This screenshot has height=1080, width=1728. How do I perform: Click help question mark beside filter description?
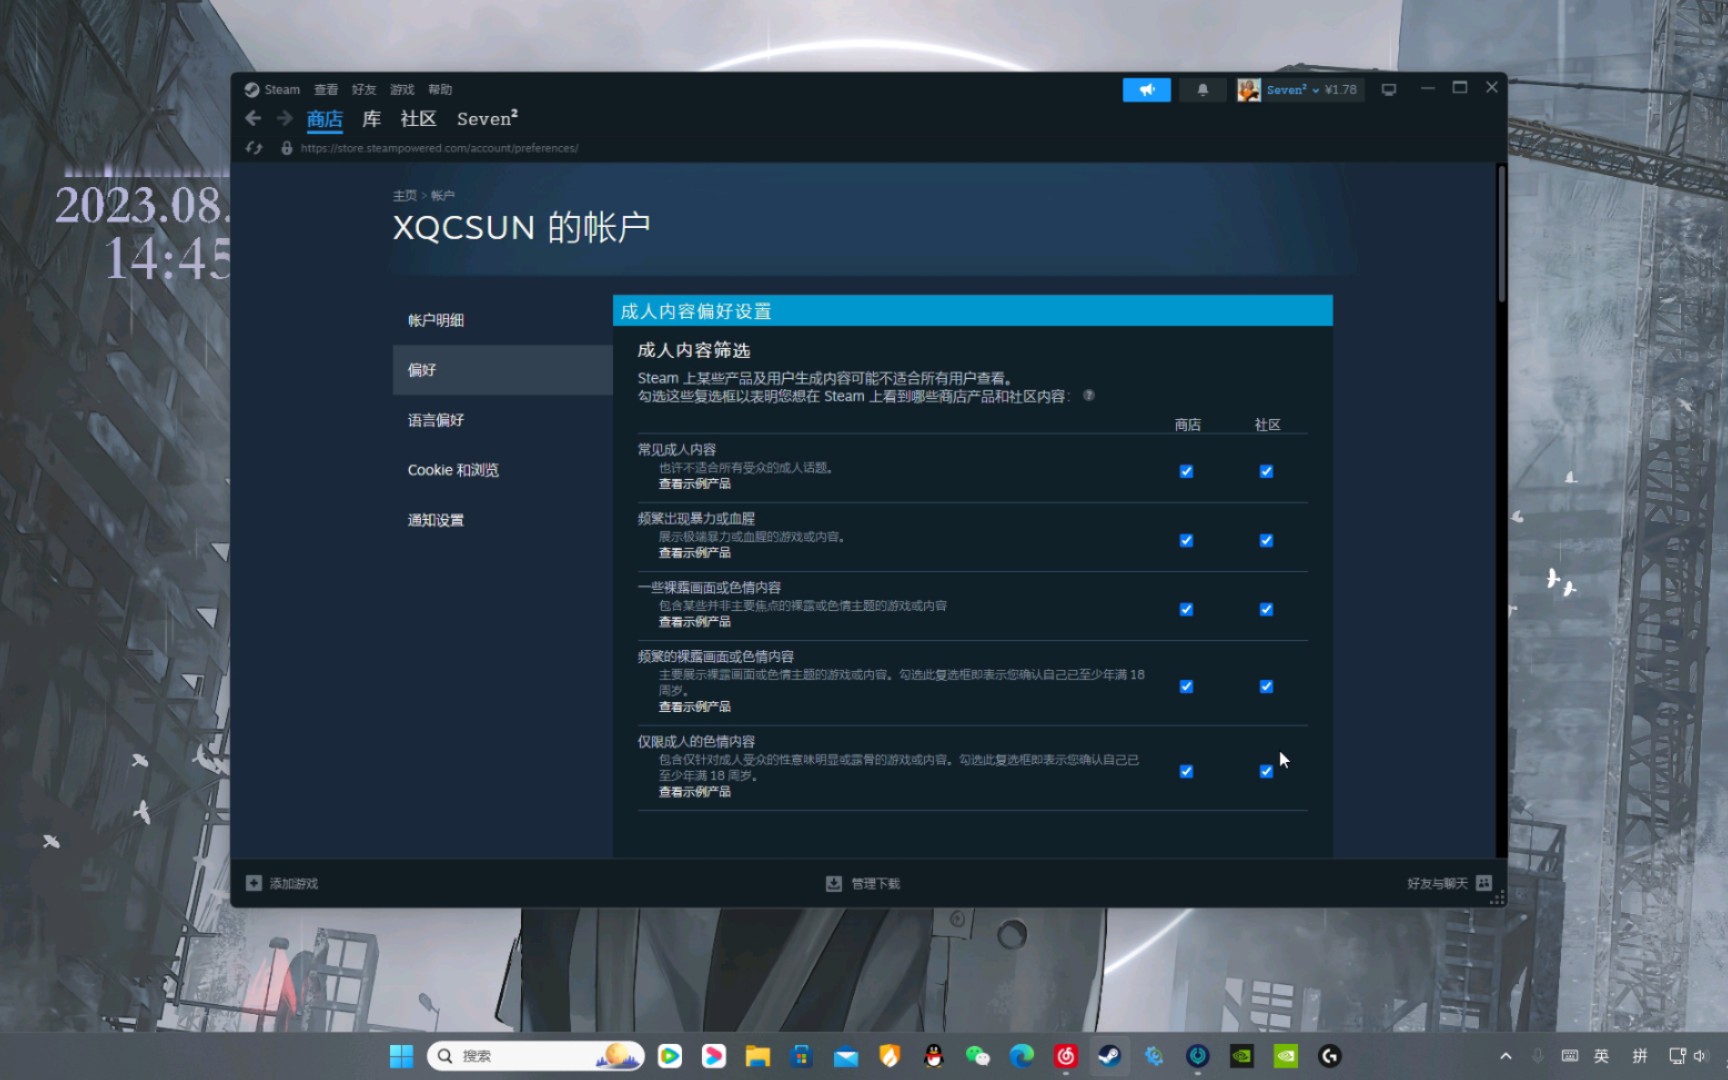point(1089,396)
